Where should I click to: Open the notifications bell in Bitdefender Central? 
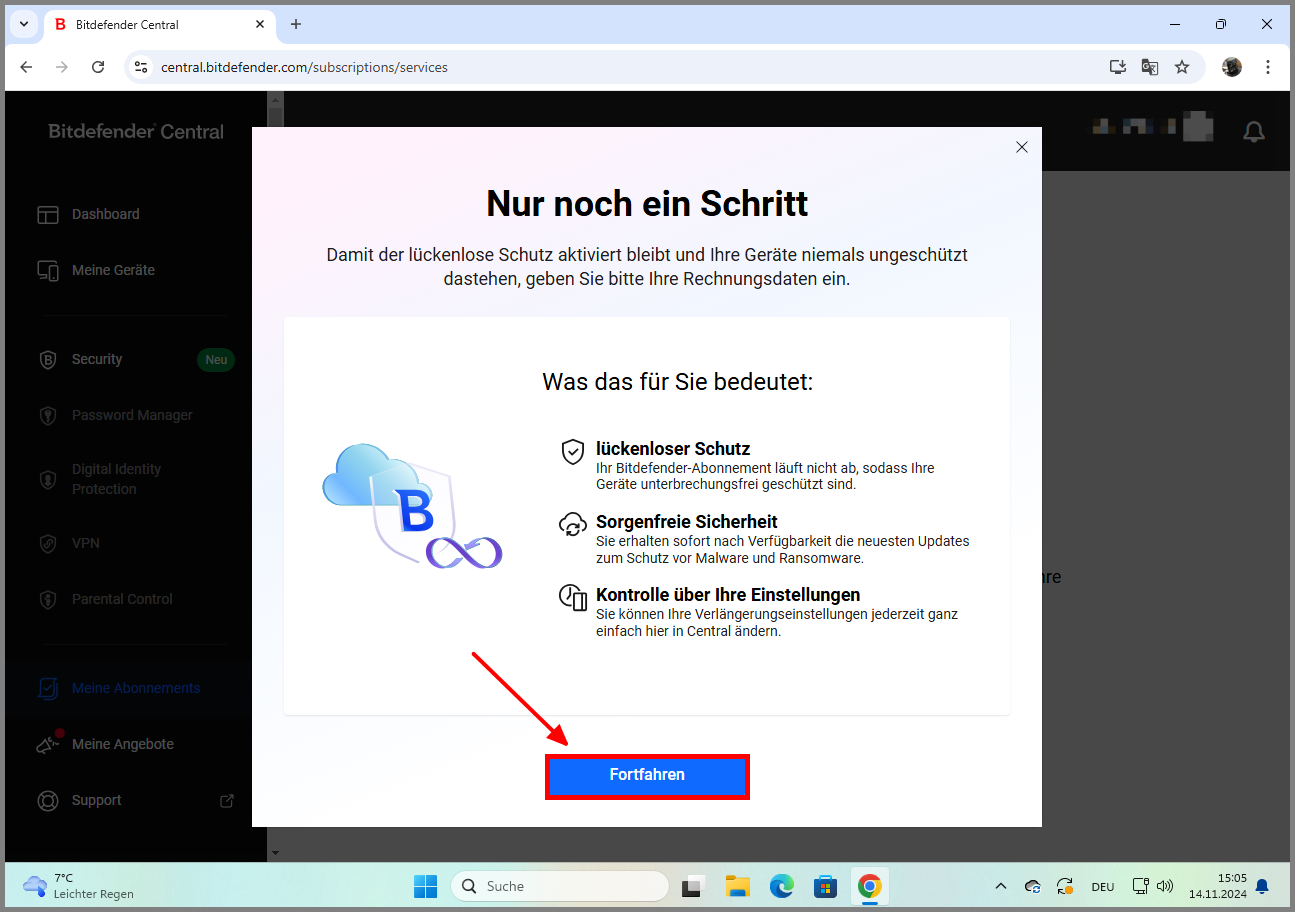coord(1253,131)
